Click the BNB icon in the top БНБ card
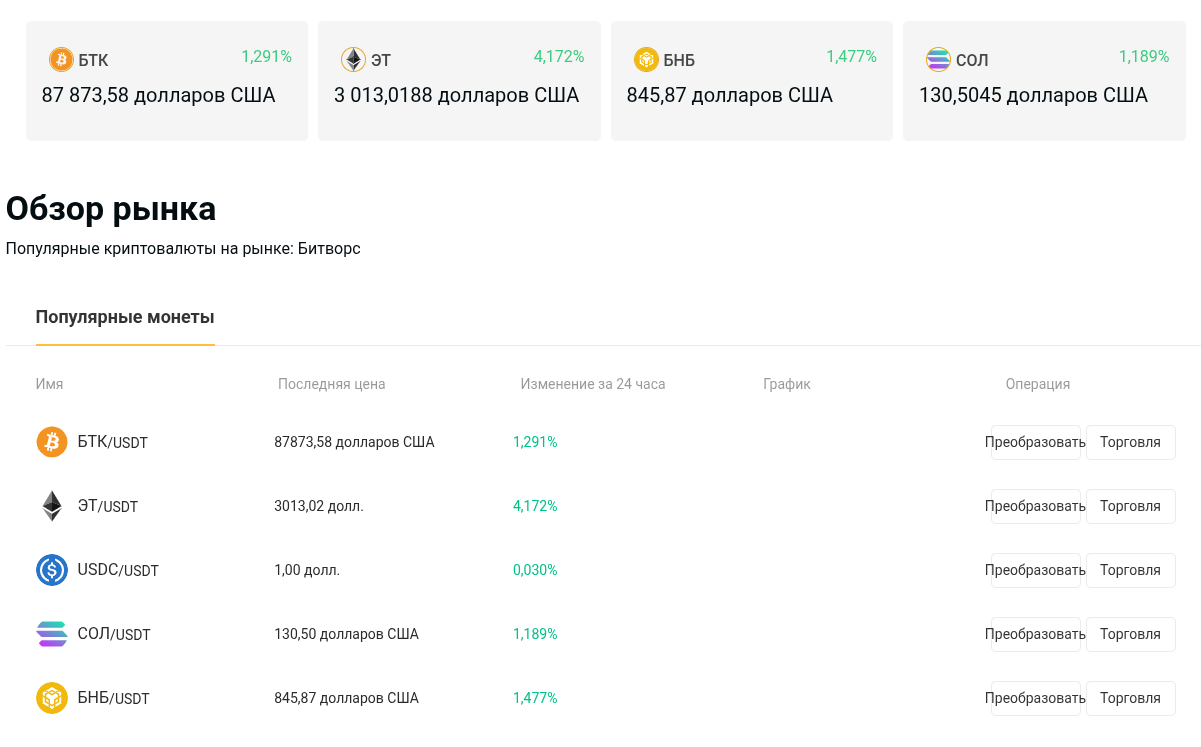 646,60
